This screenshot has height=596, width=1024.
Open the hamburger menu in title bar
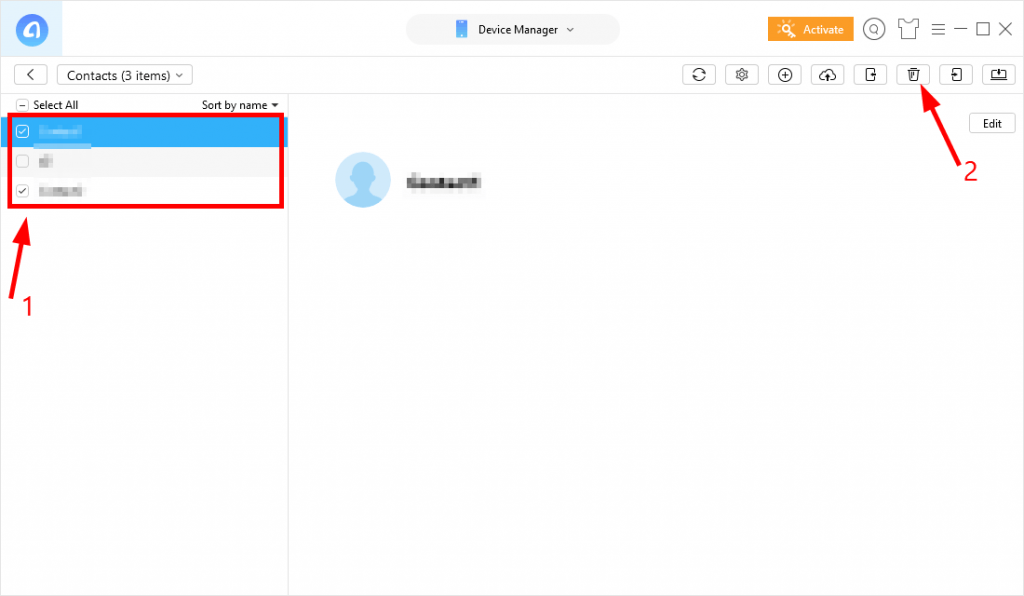(x=938, y=29)
